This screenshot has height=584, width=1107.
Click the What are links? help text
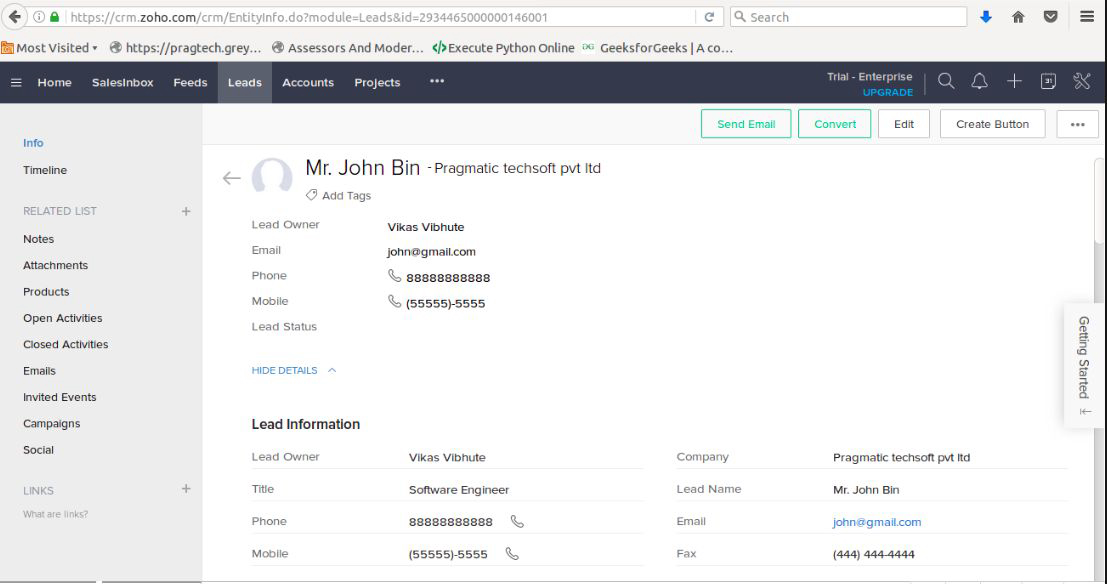[x=55, y=514]
